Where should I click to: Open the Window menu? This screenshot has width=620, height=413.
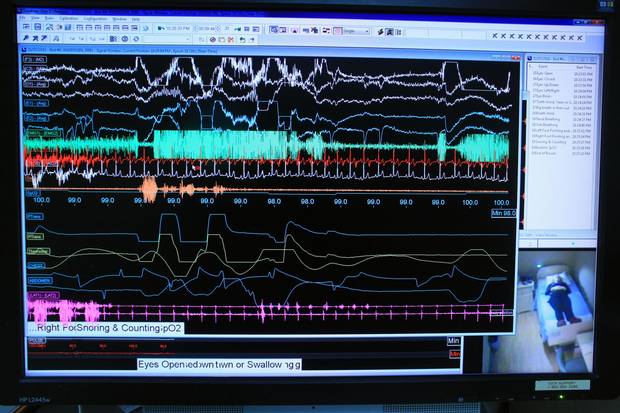pyautogui.click(x=119, y=19)
